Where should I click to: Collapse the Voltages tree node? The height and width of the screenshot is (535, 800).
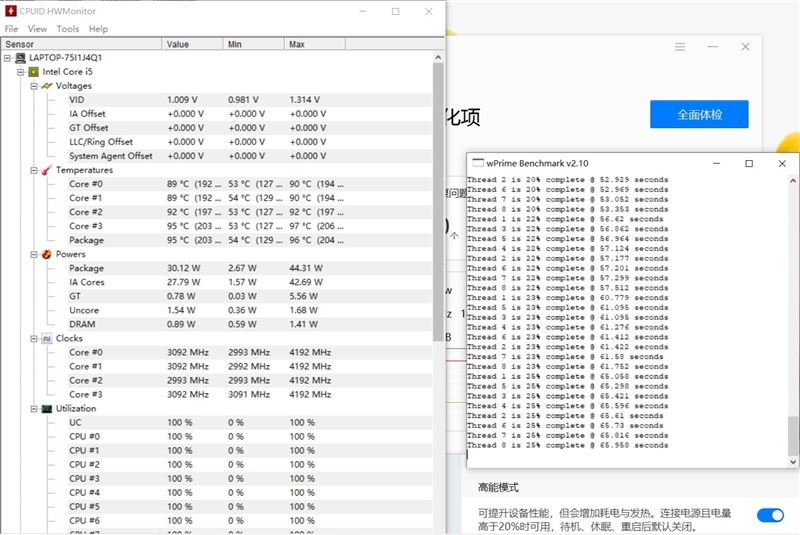pyautogui.click(x=34, y=86)
